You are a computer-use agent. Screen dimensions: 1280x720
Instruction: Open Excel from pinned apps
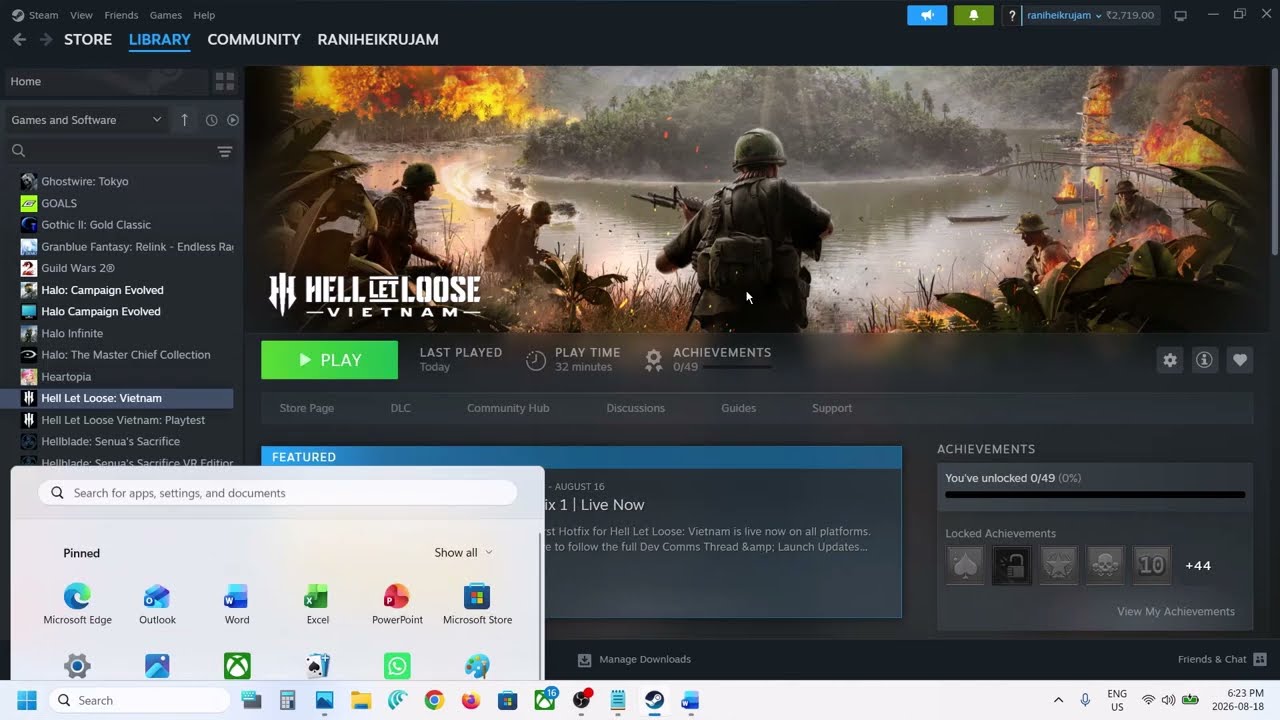click(x=317, y=605)
